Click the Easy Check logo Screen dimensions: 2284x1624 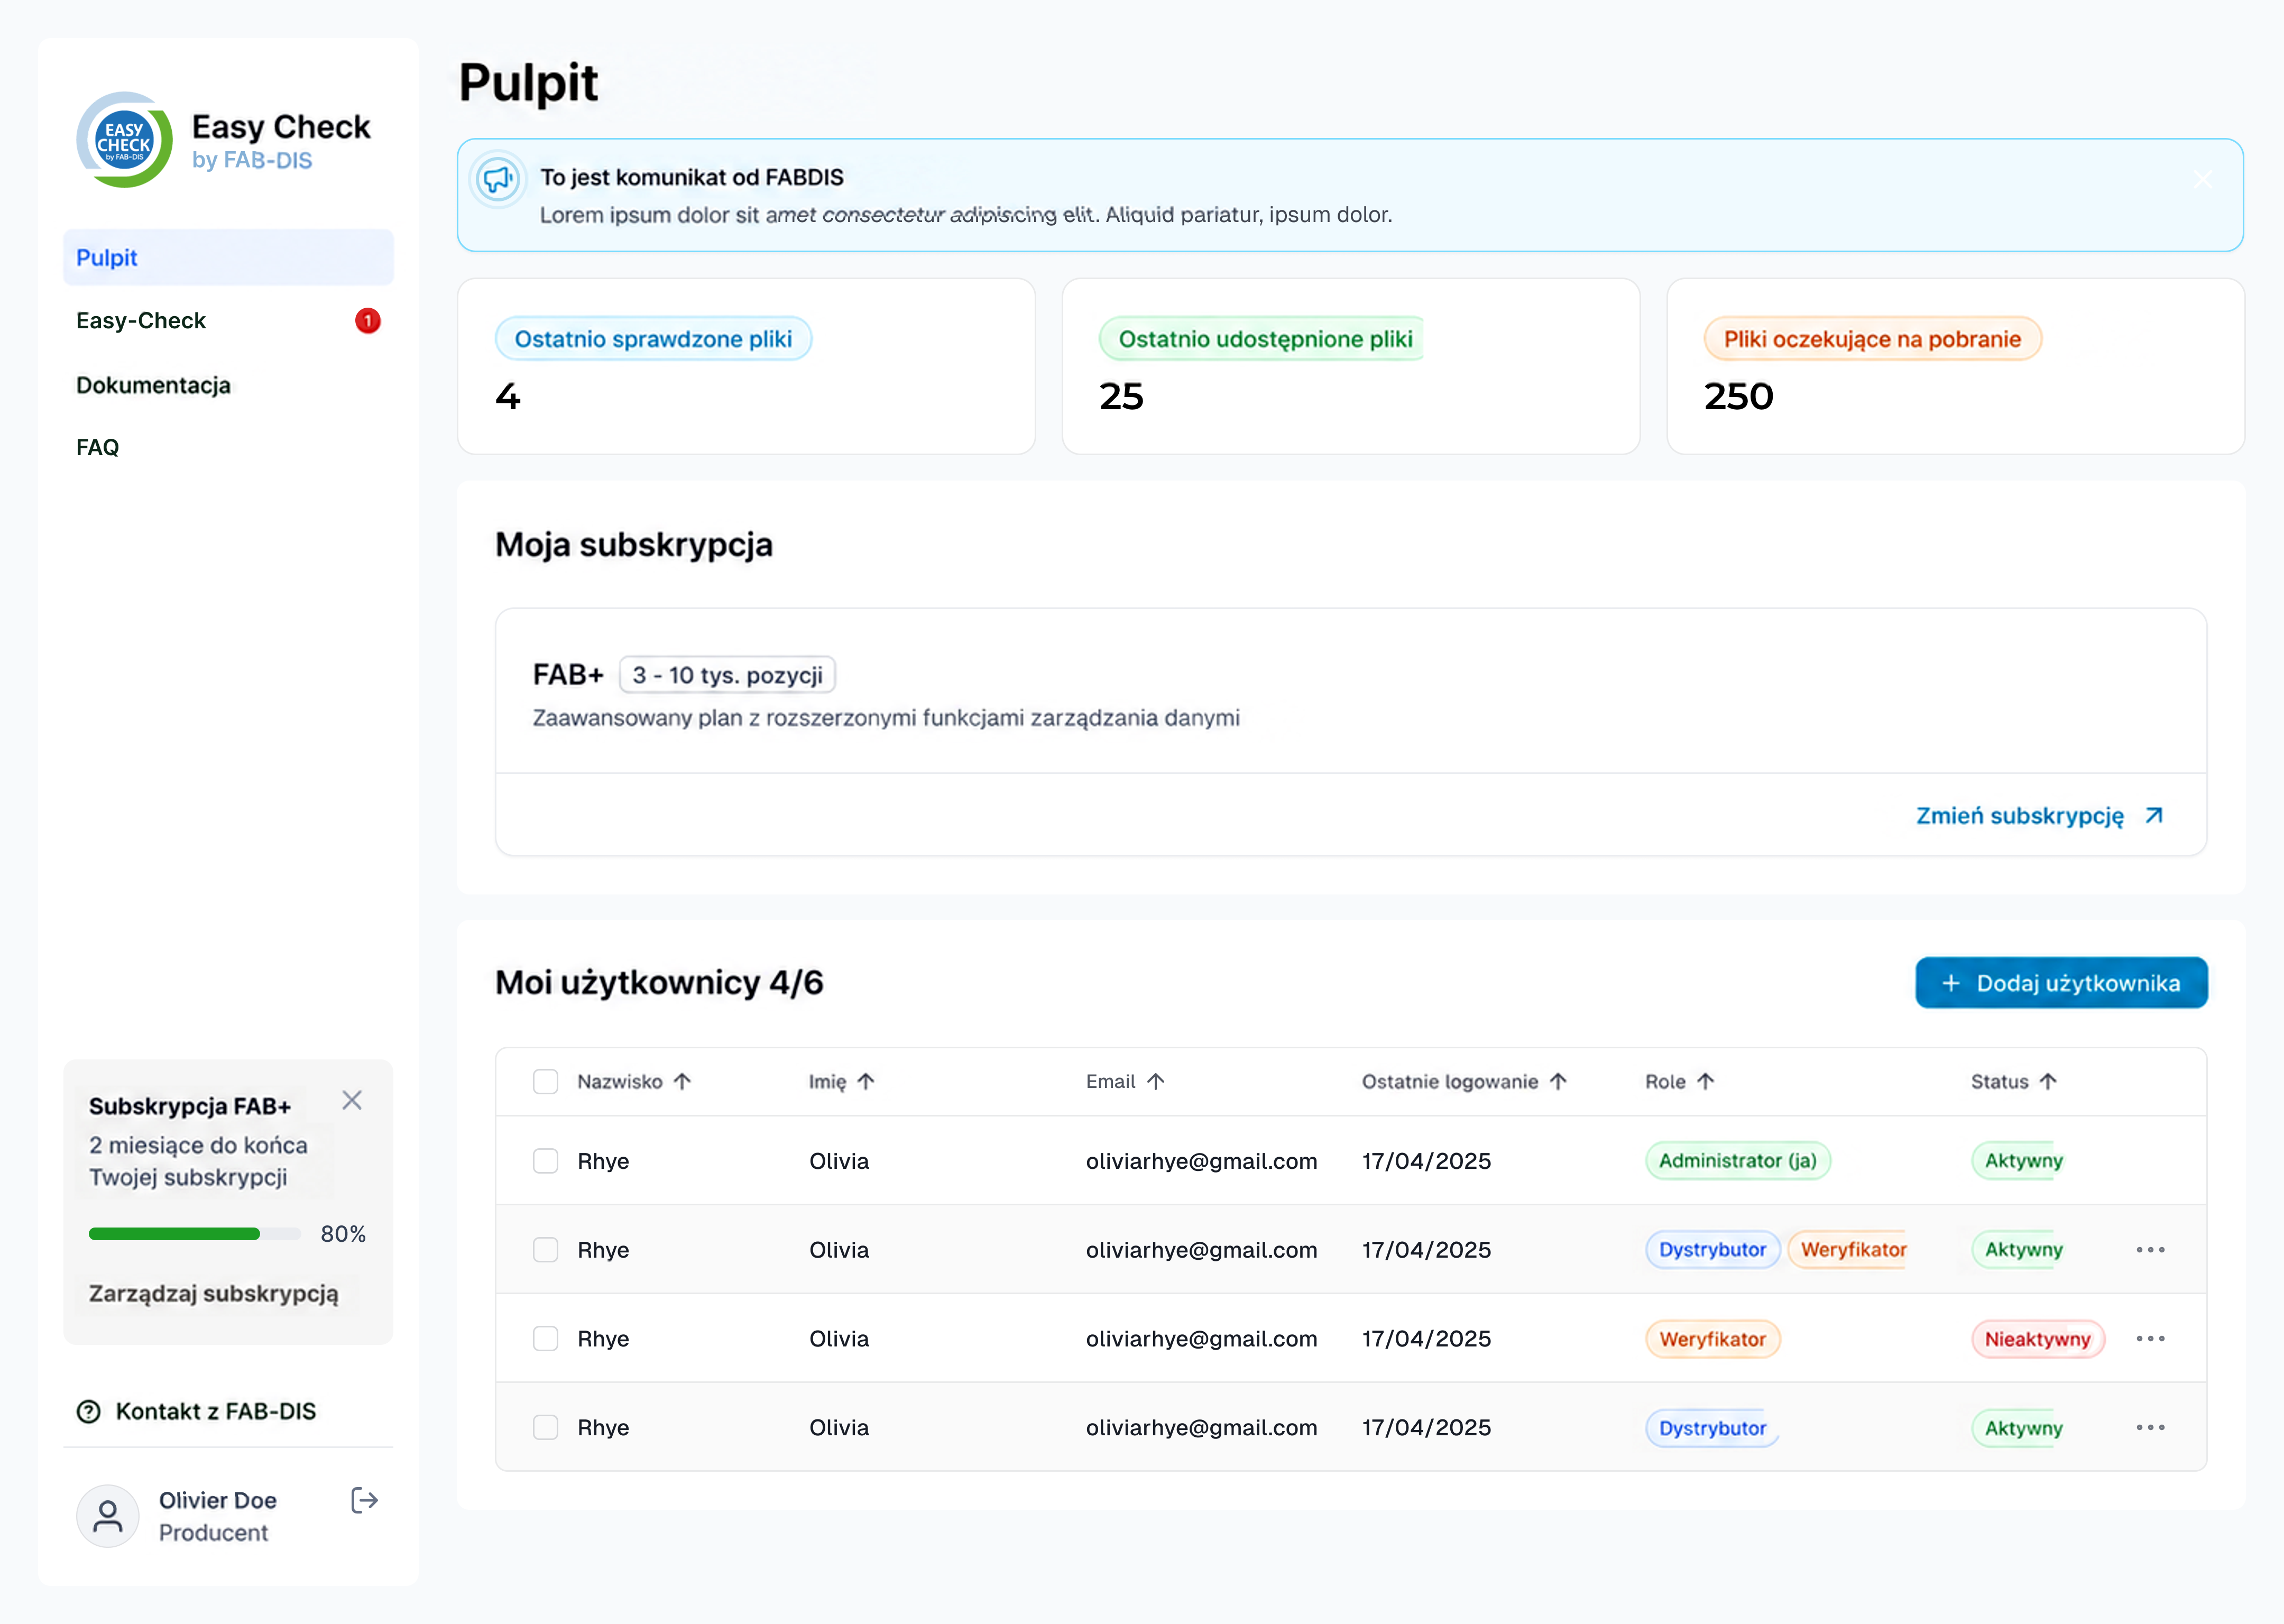[125, 140]
